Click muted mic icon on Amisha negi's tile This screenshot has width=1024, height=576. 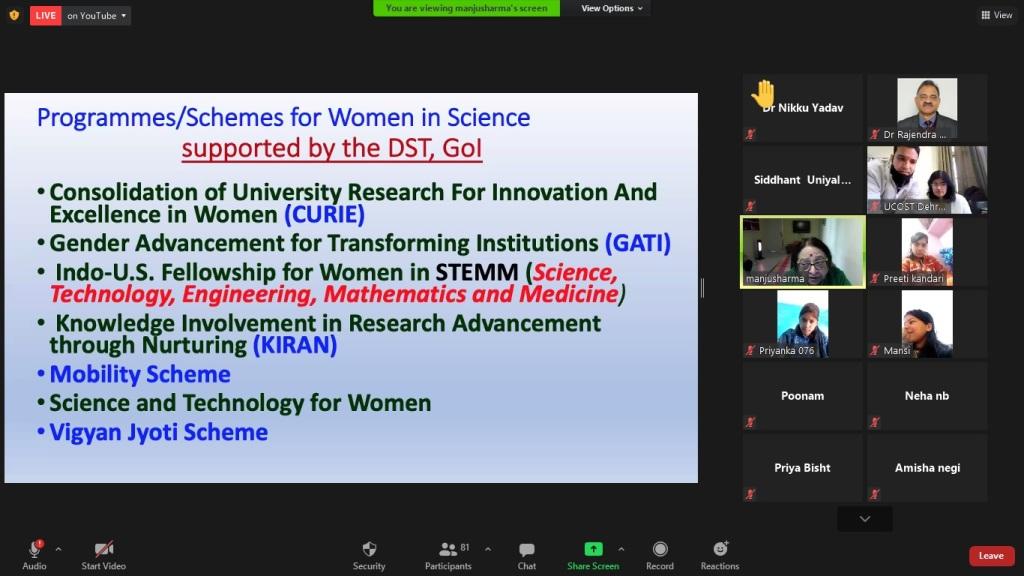coord(874,494)
